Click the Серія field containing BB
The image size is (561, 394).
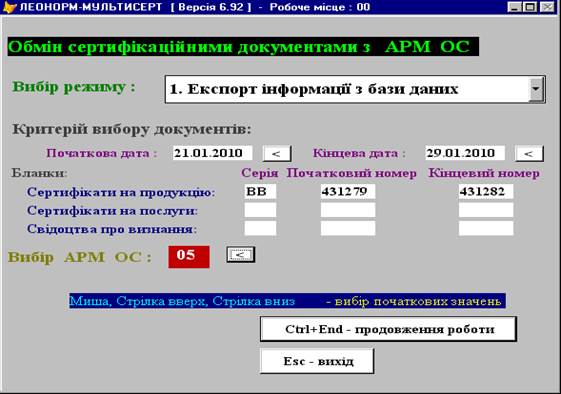[x=260, y=191]
